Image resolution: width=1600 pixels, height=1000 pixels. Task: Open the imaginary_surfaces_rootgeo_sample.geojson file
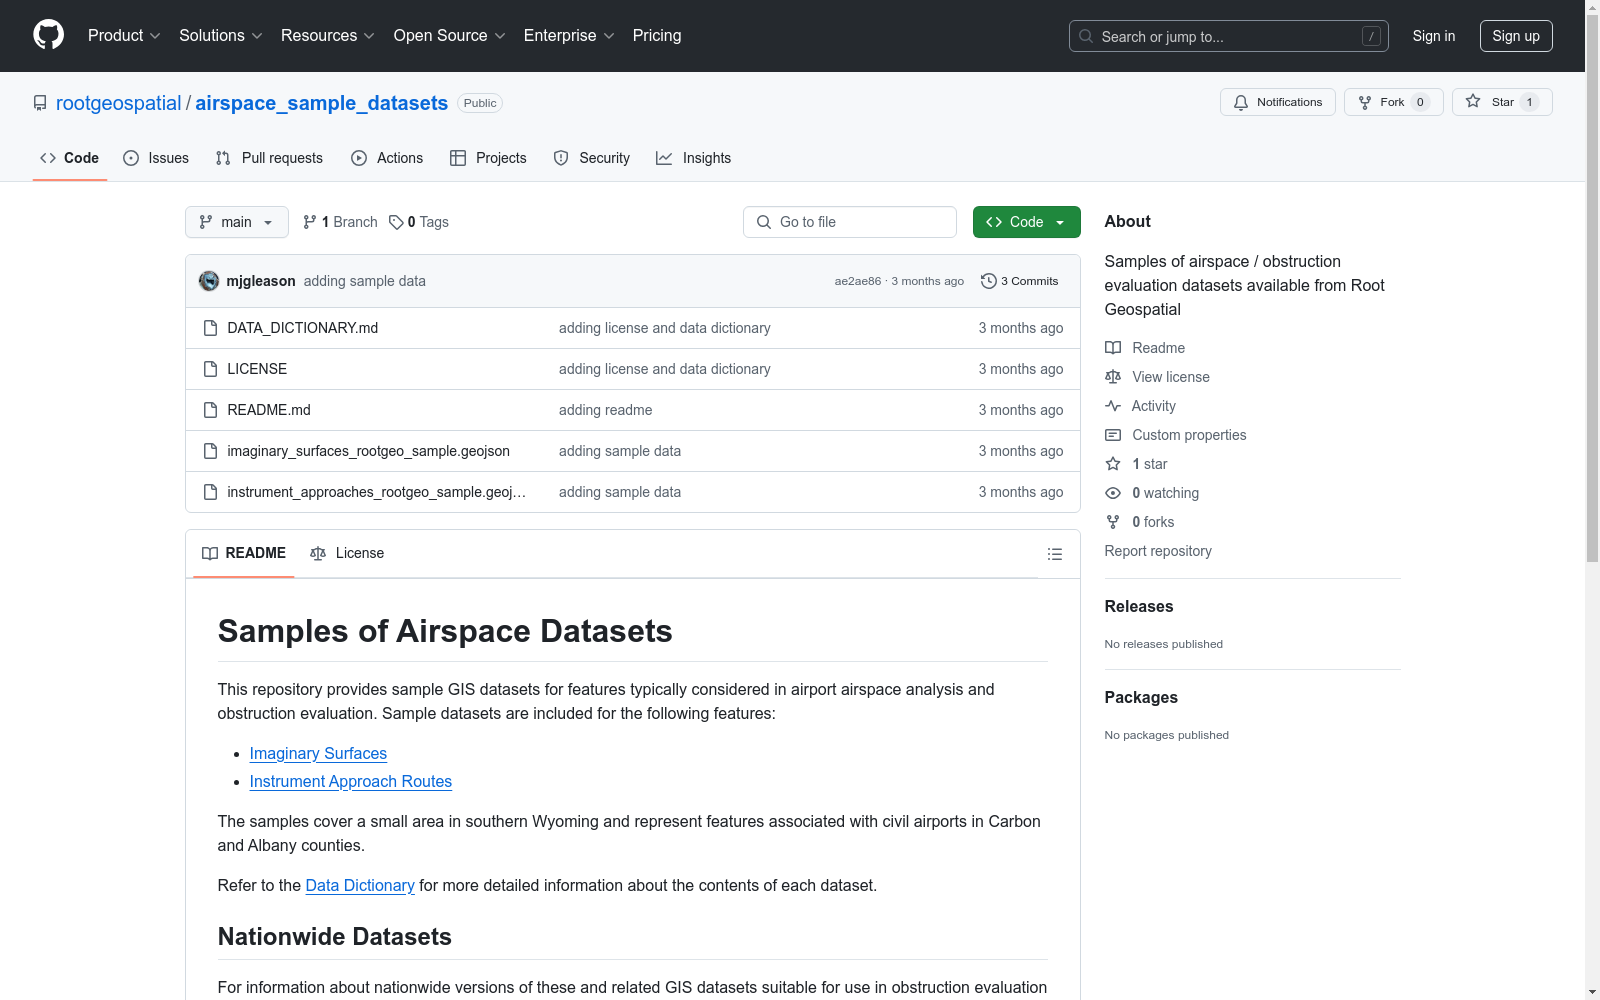369,451
